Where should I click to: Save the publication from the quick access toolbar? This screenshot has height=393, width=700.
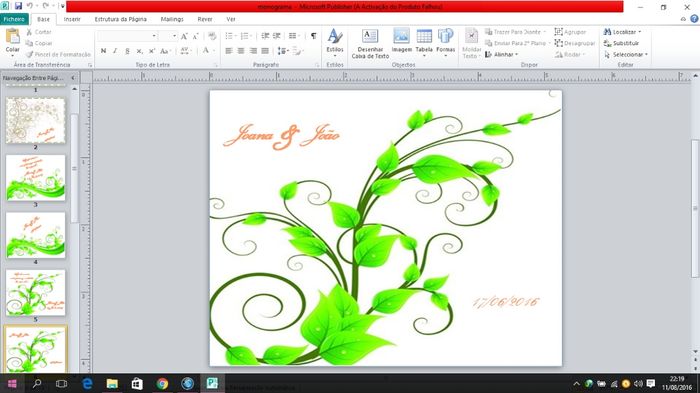18,6
